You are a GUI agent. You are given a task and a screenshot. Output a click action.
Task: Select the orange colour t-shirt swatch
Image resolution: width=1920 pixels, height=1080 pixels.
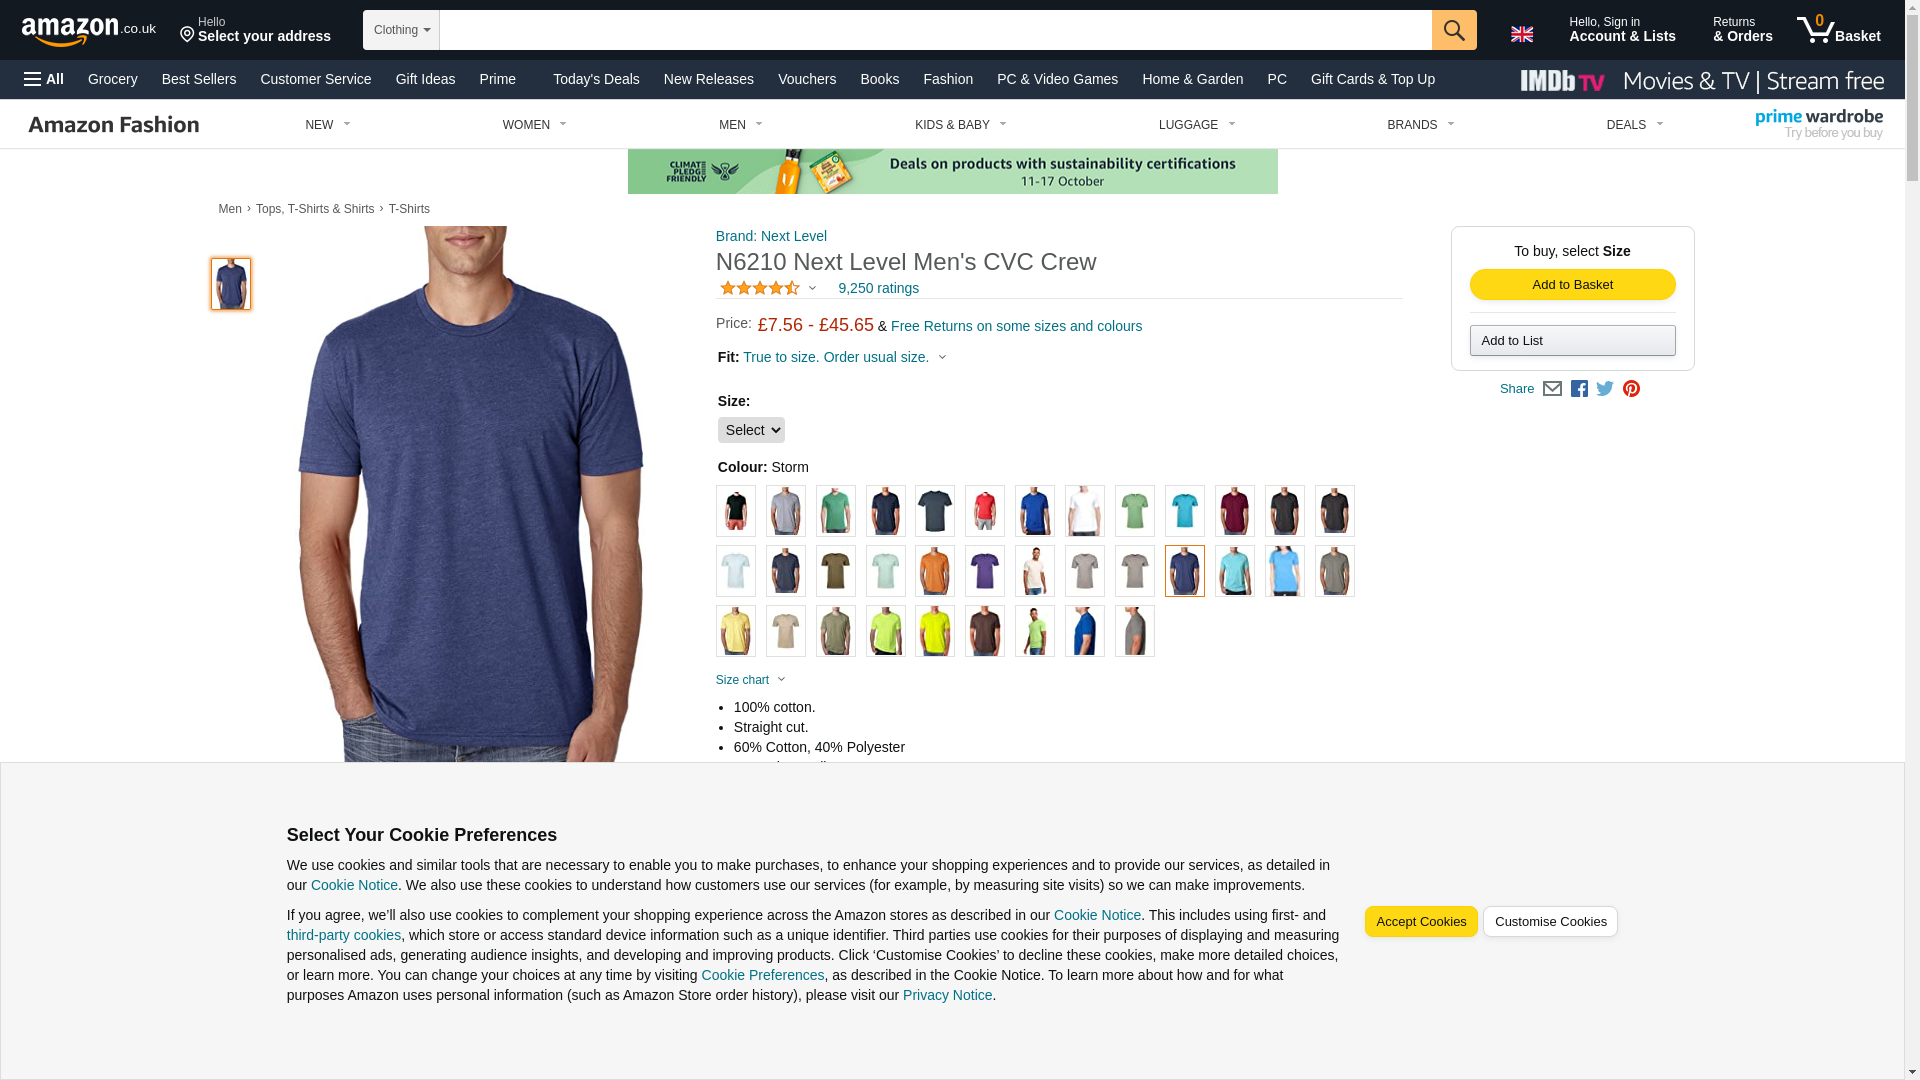click(x=934, y=571)
